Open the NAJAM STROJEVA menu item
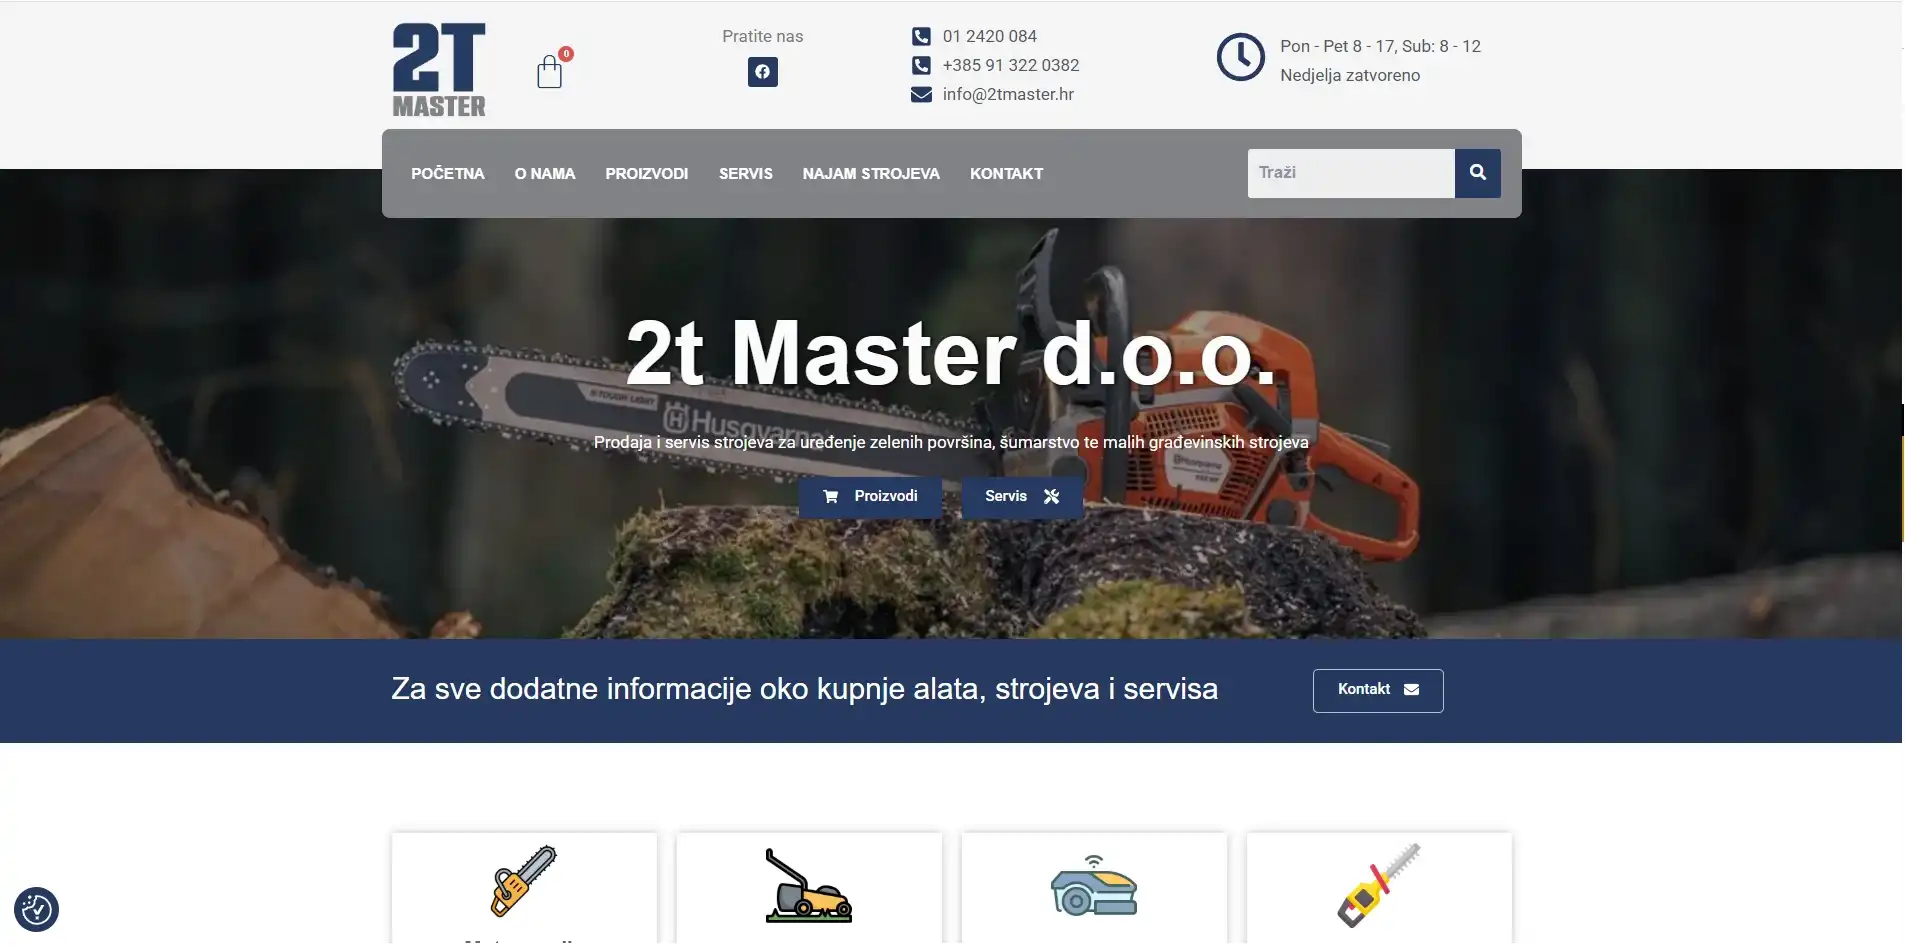The height and width of the screenshot is (946, 1905). (871, 173)
